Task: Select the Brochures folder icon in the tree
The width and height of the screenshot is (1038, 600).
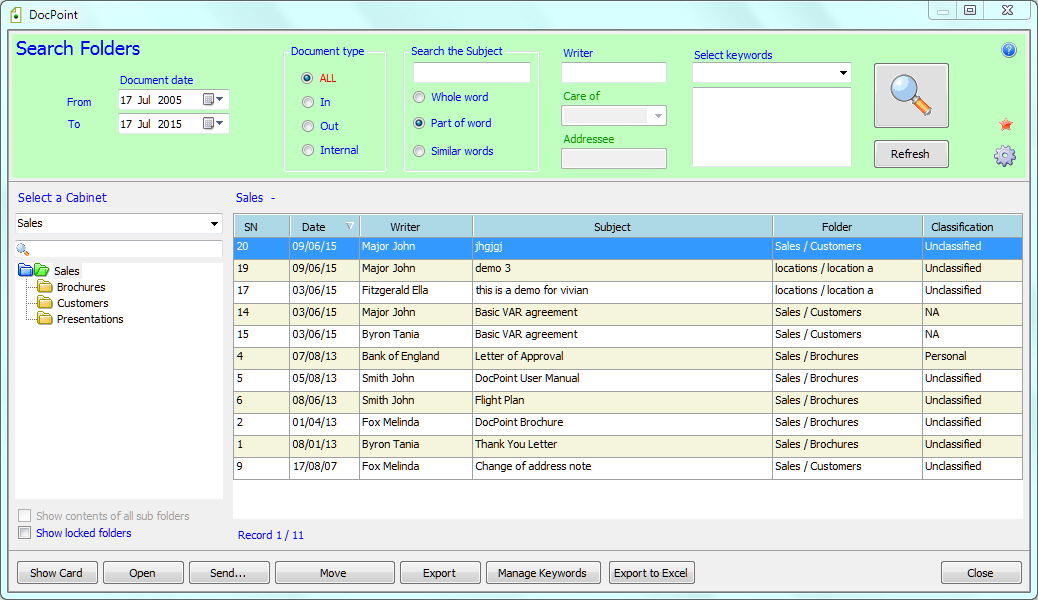Action: click(46, 287)
